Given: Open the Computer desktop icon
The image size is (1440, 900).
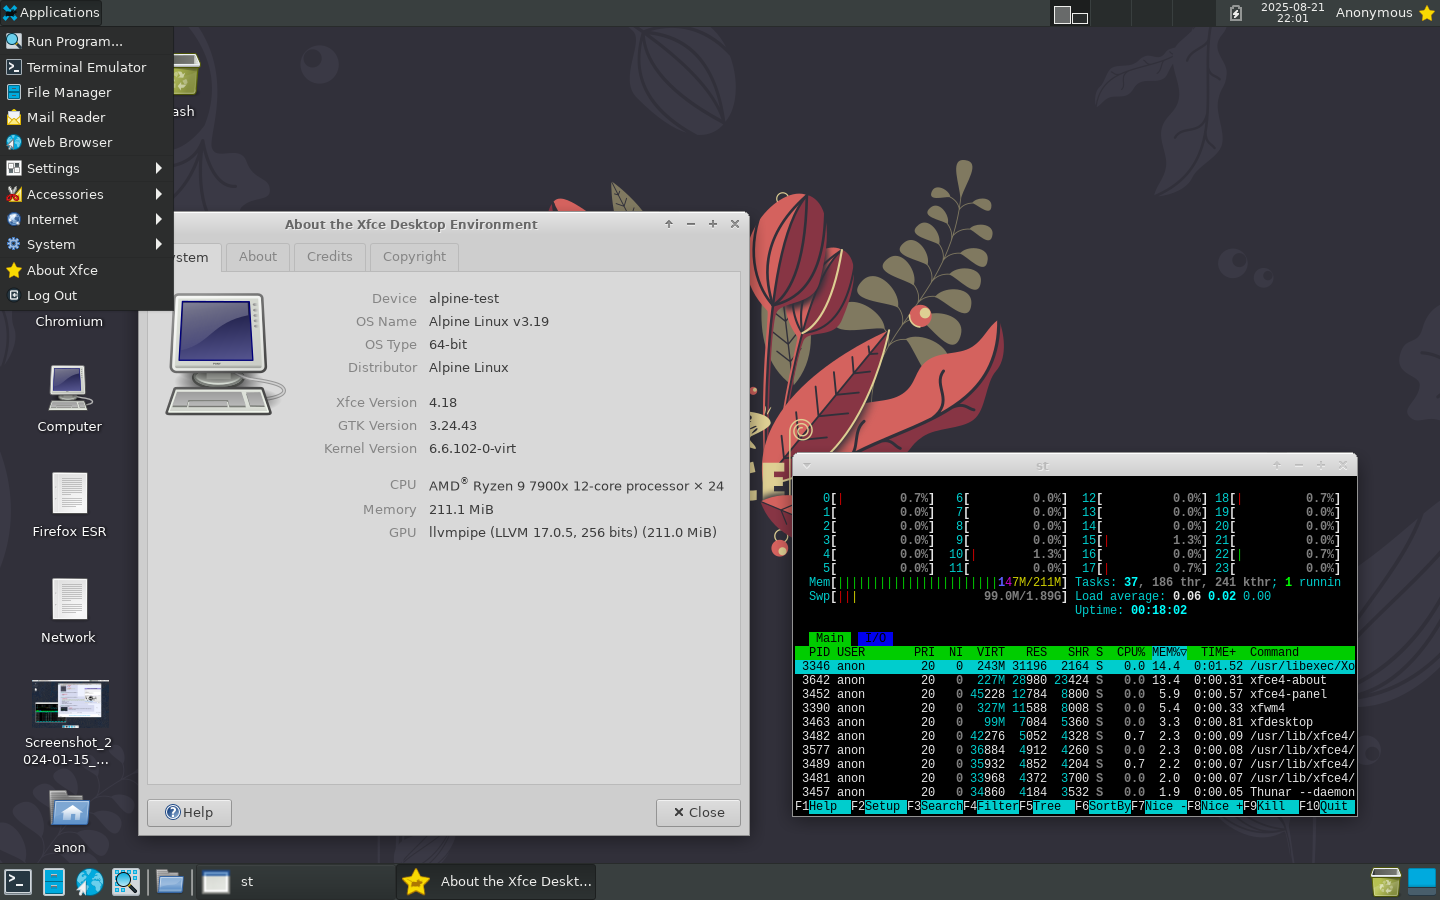Looking at the screenshot, I should 69,390.
